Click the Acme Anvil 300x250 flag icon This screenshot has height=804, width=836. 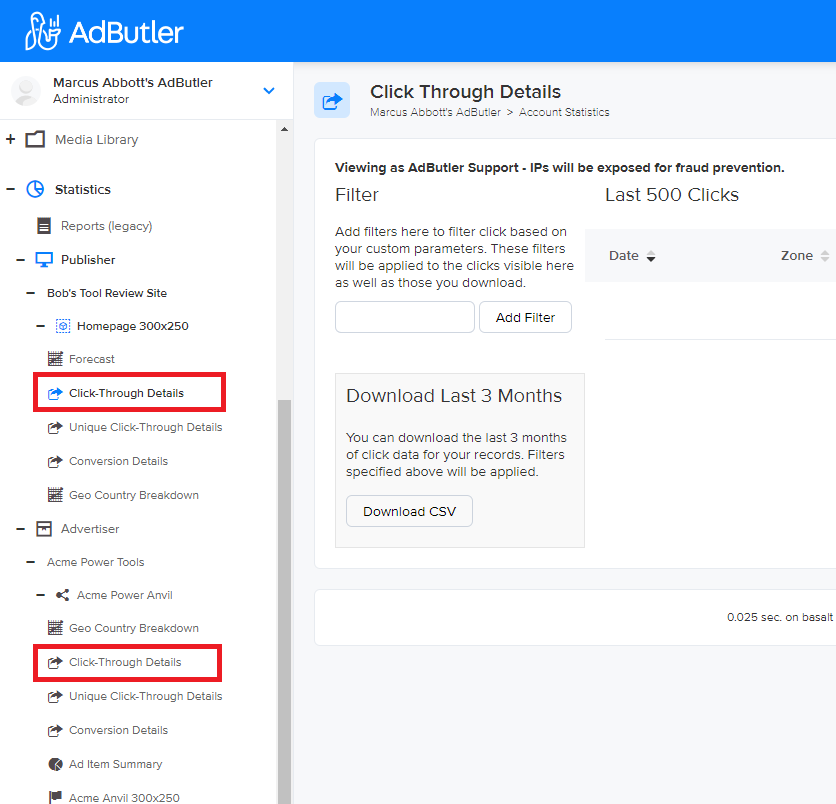point(55,797)
